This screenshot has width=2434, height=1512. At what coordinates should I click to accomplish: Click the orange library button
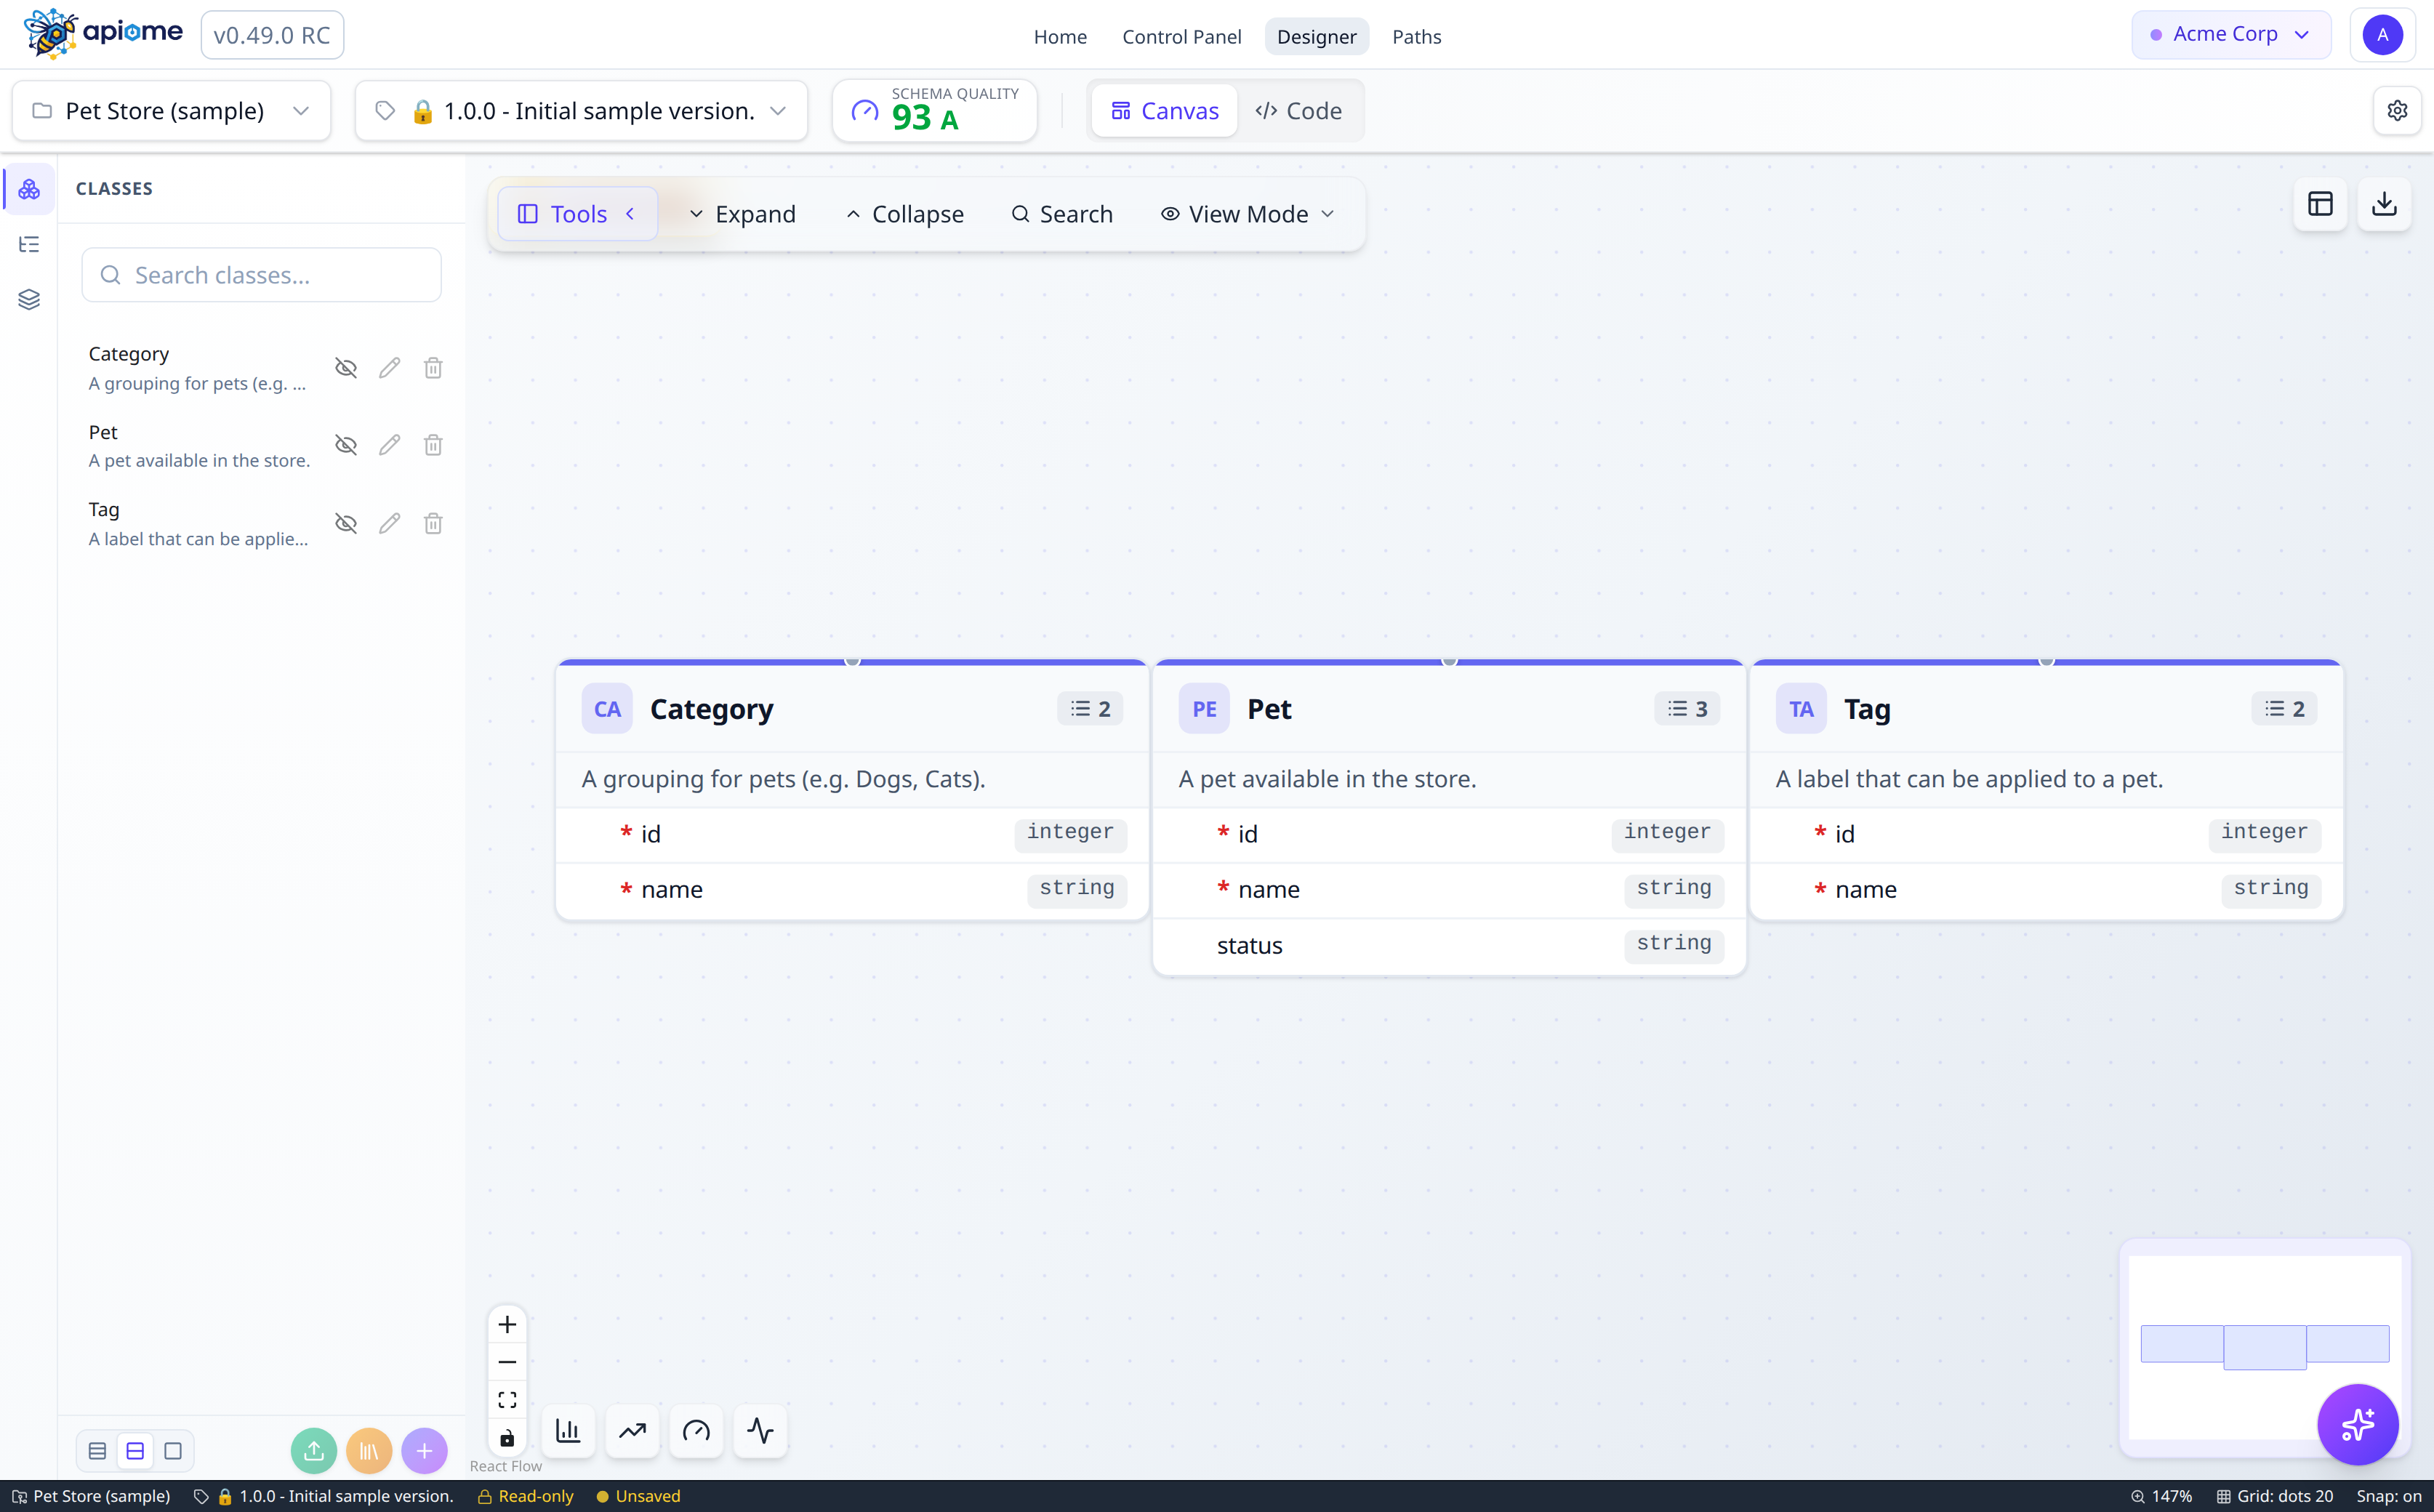(369, 1451)
